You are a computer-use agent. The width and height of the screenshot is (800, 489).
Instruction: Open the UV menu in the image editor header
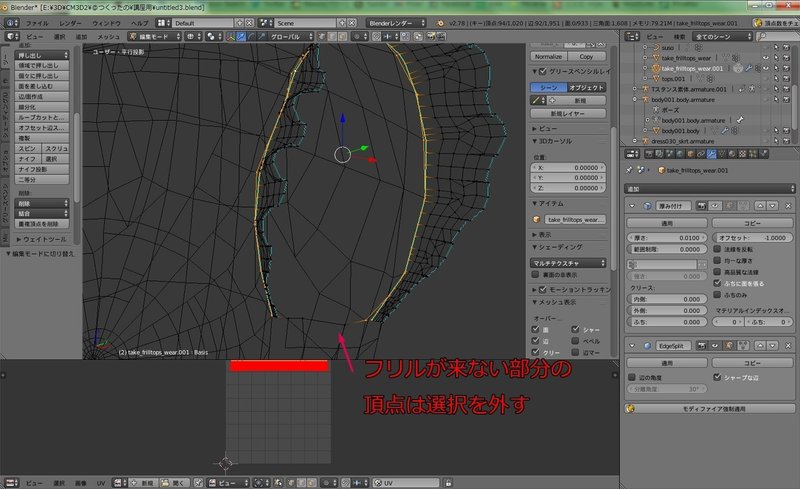(x=101, y=483)
